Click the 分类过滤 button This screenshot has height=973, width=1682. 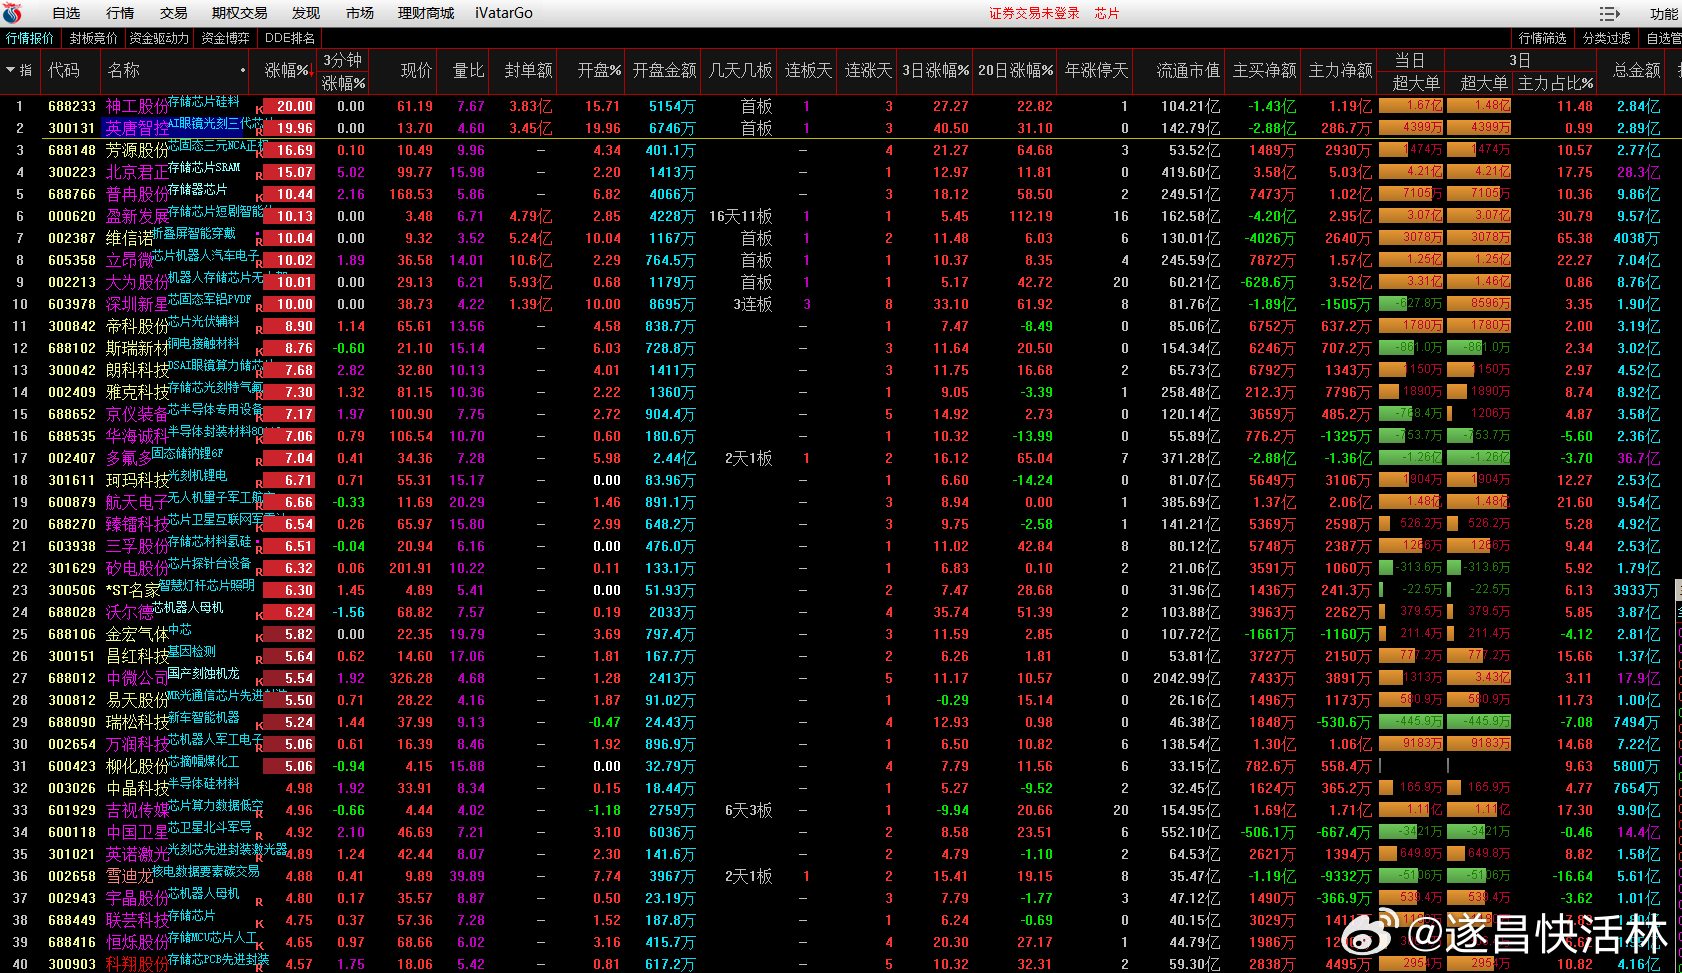tap(1606, 38)
